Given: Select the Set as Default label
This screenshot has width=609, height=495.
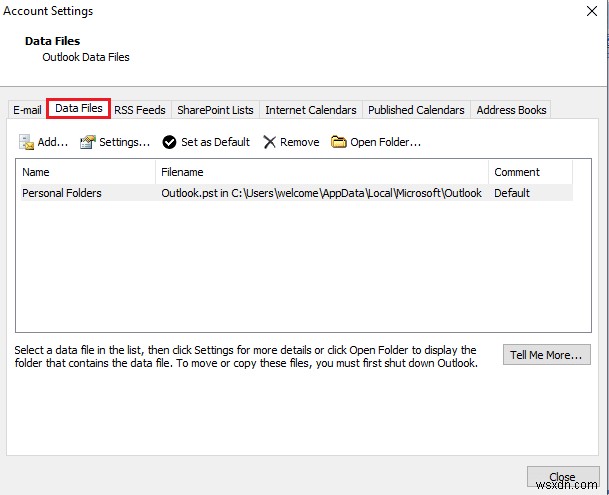Looking at the screenshot, I should point(216,142).
